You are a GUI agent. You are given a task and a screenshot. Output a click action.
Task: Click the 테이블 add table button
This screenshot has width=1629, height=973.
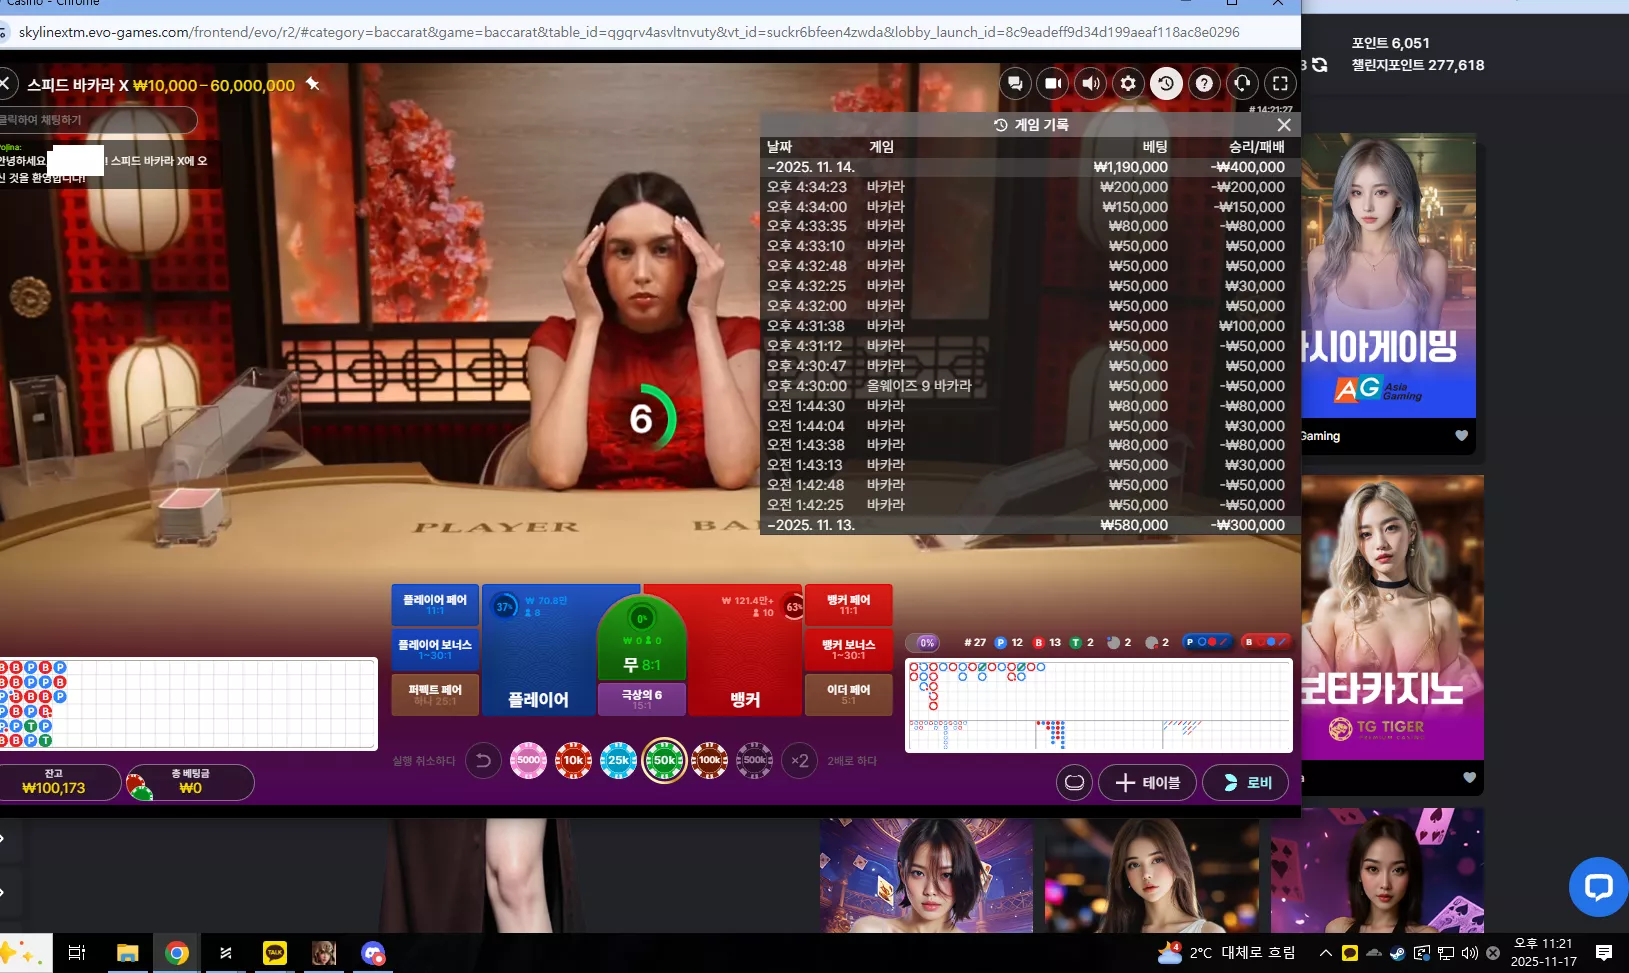[1148, 783]
